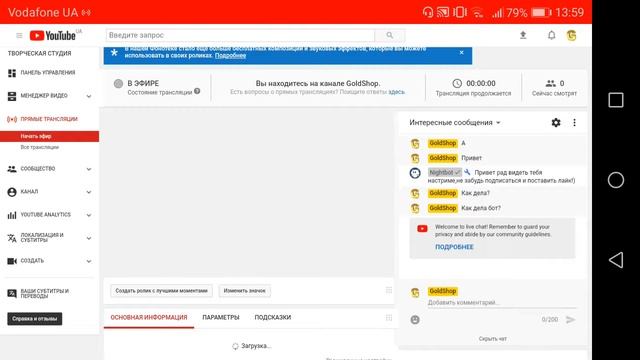
Task: Click the search magnifier button
Action: pyautogui.click(x=390, y=36)
